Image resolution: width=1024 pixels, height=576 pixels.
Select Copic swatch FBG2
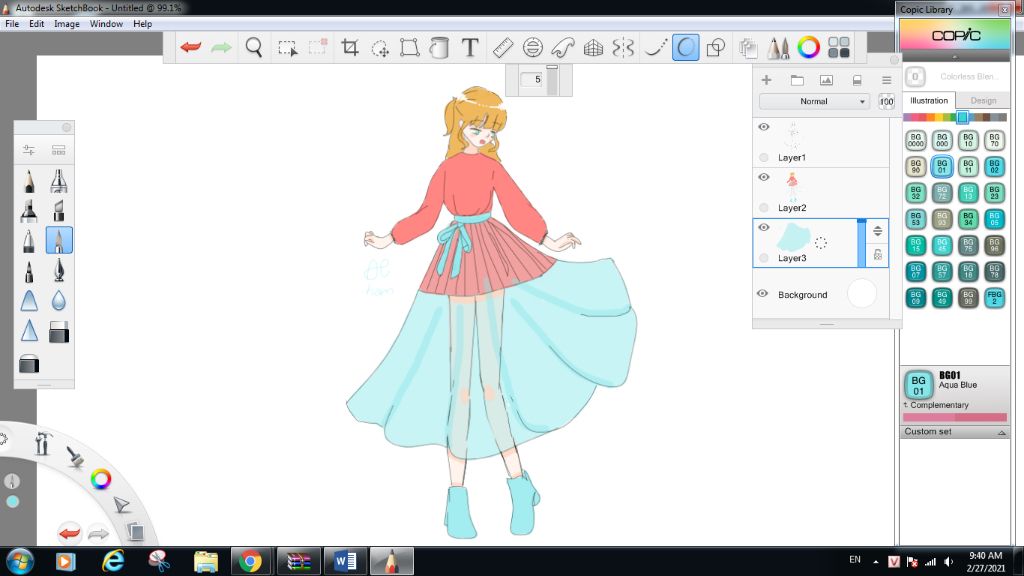pos(994,298)
